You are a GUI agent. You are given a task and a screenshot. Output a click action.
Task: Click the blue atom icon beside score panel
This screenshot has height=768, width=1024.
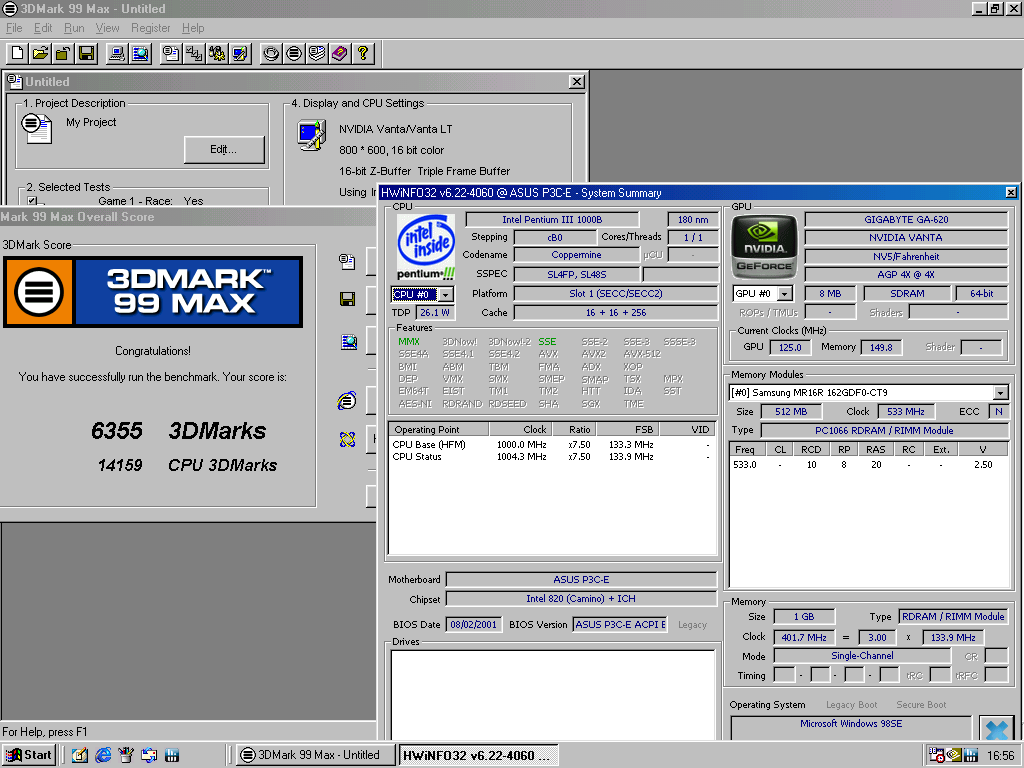pos(347,440)
